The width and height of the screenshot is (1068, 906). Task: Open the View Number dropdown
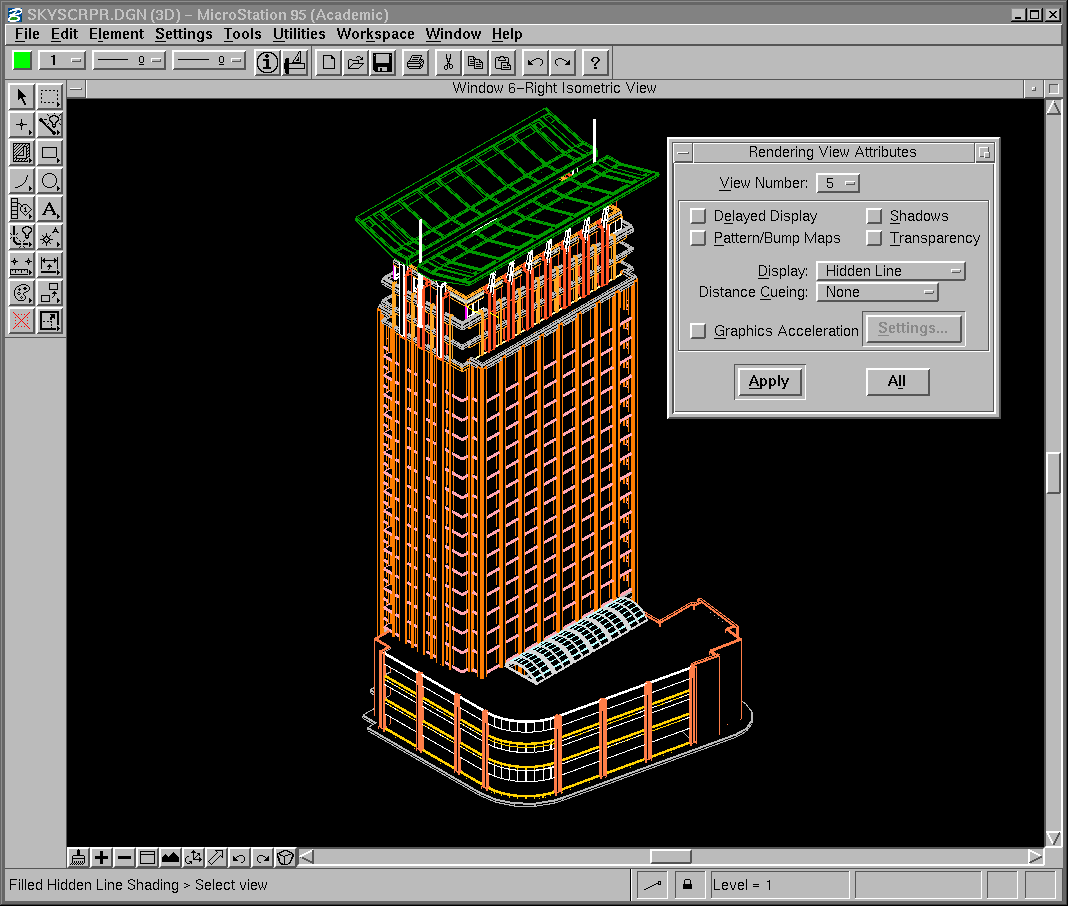(838, 183)
